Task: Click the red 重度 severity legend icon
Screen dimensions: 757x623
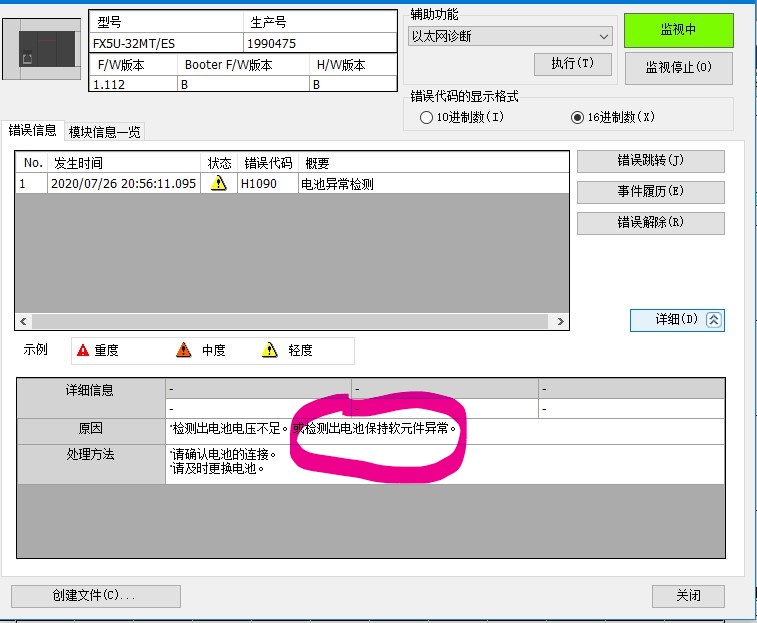Action: 83,350
